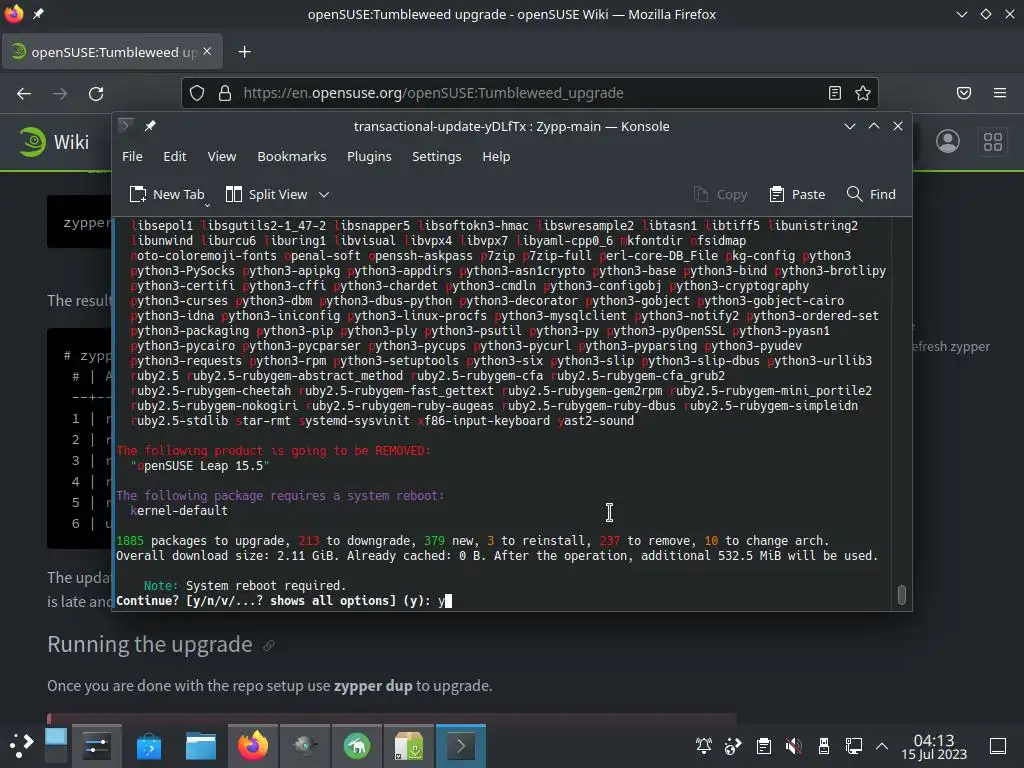The width and height of the screenshot is (1024, 768).
Task: Click the Firefox back arrow
Action: pyautogui.click(x=24, y=93)
